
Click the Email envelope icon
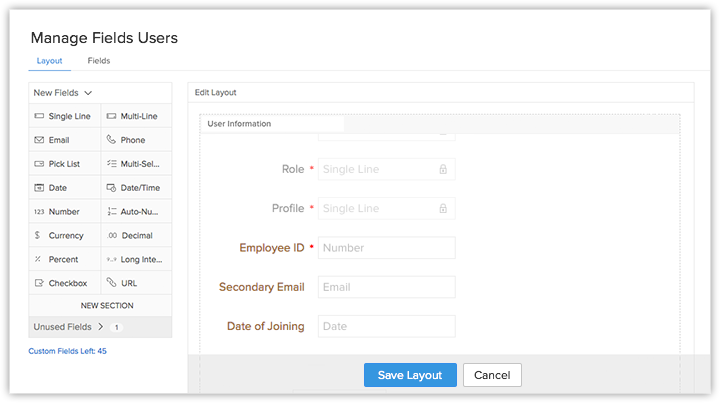click(x=39, y=141)
